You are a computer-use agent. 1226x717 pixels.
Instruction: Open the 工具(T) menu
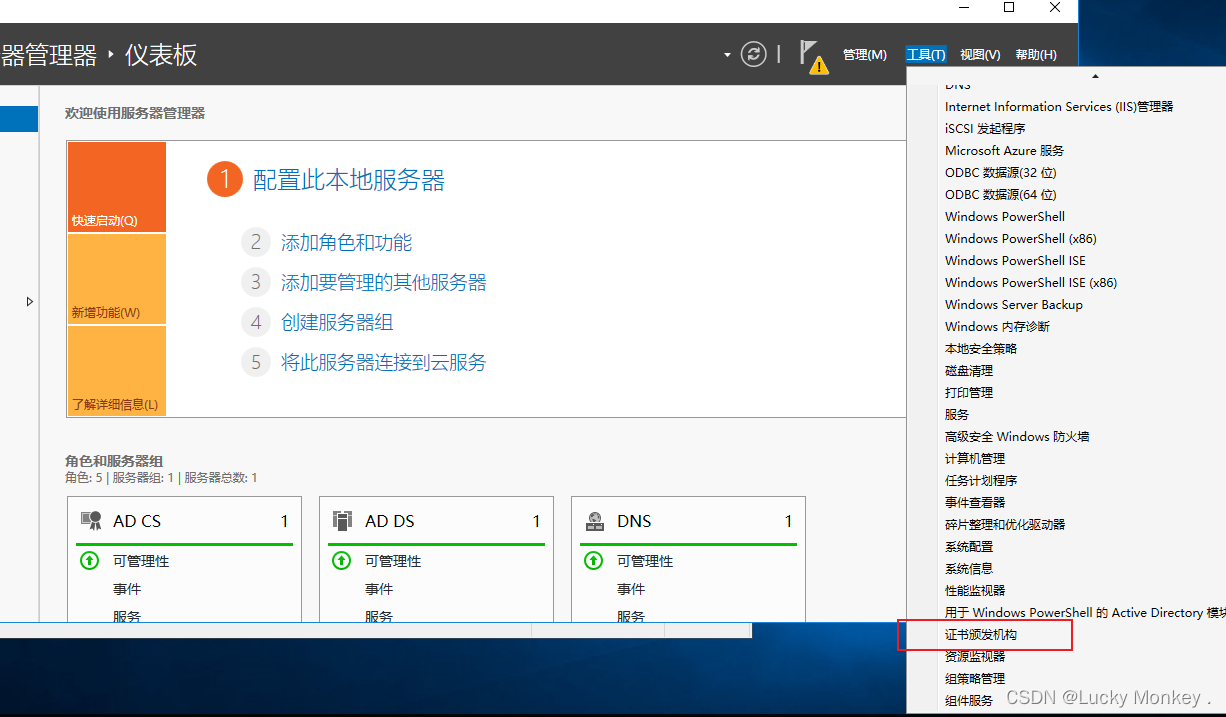click(x=926, y=55)
